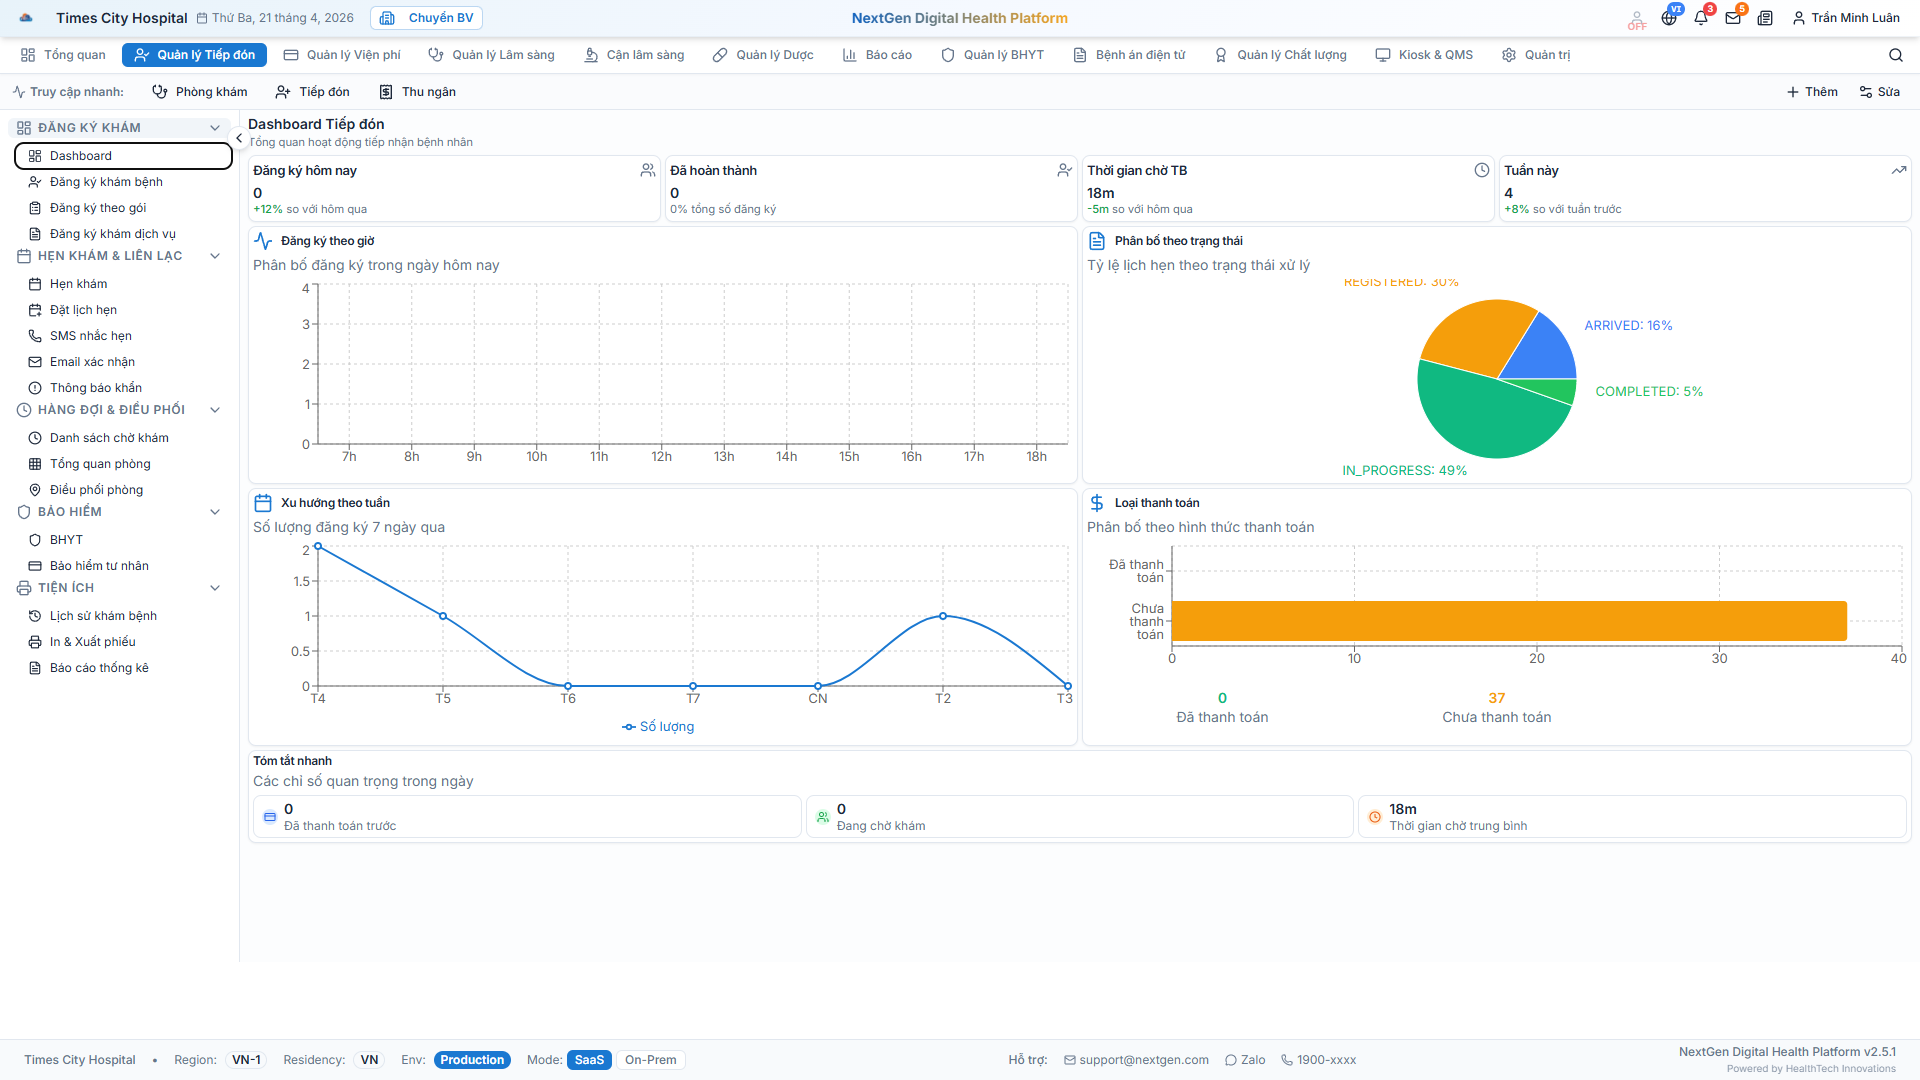Switch mode to On-Prem
This screenshot has width=1920, height=1080.
pos(650,1060)
